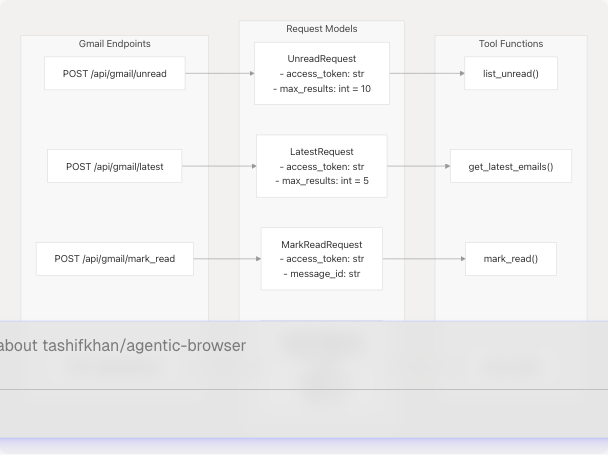Click the POST /api/gmail/unread endpoint node
This screenshot has height=455, width=608.
[x=115, y=73]
